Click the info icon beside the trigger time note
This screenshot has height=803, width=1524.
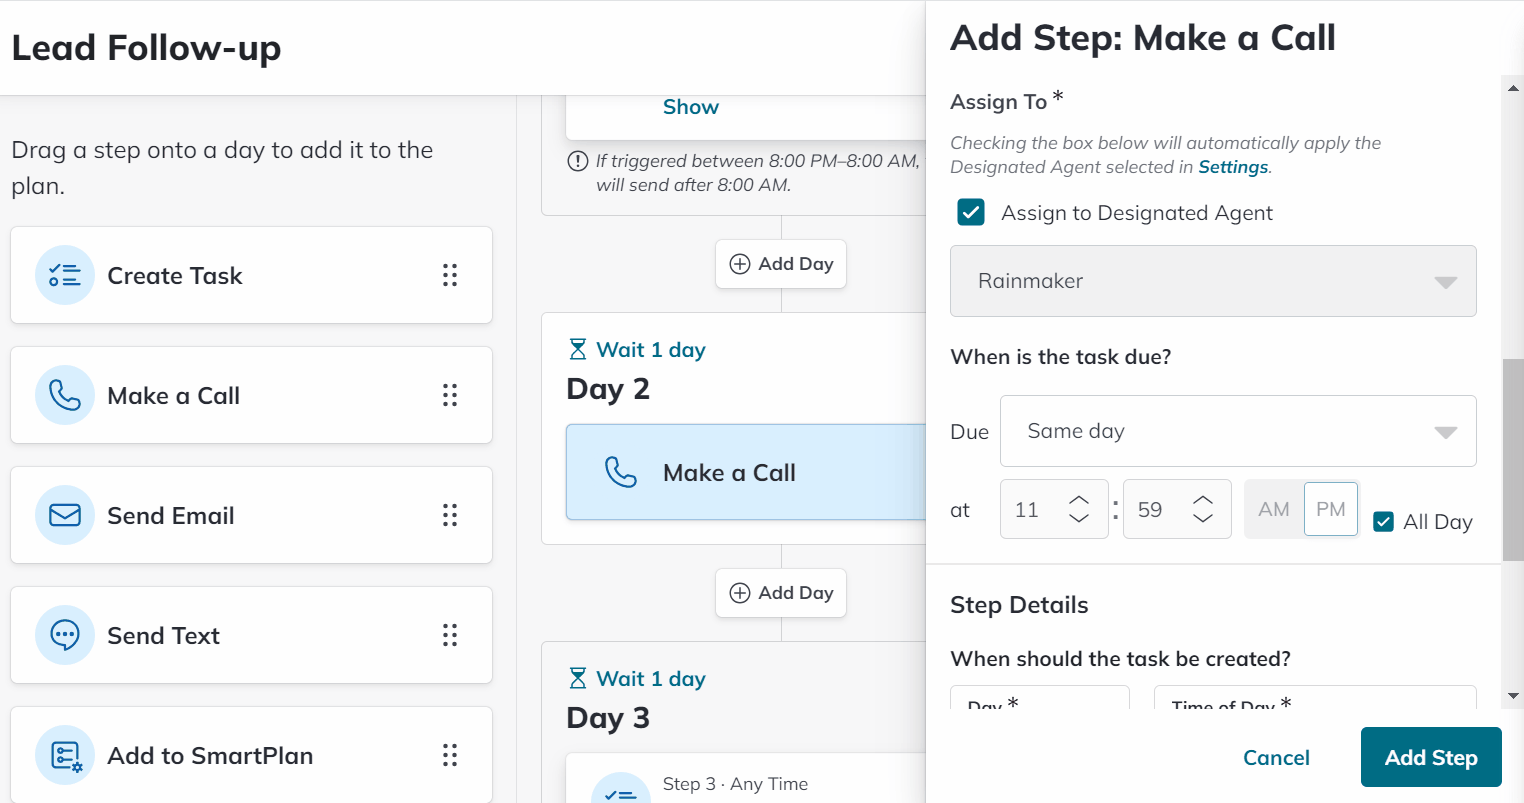(x=577, y=161)
